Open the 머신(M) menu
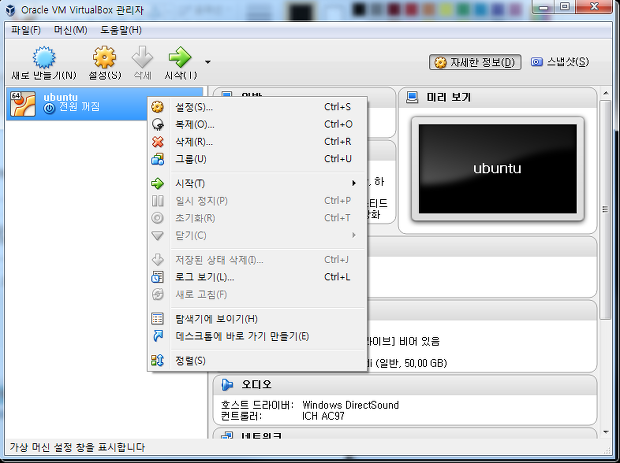This screenshot has width=620, height=463. 70,30
